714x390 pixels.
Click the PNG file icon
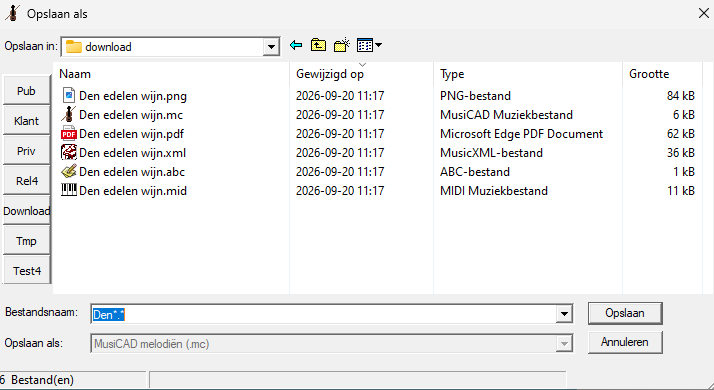click(69, 96)
